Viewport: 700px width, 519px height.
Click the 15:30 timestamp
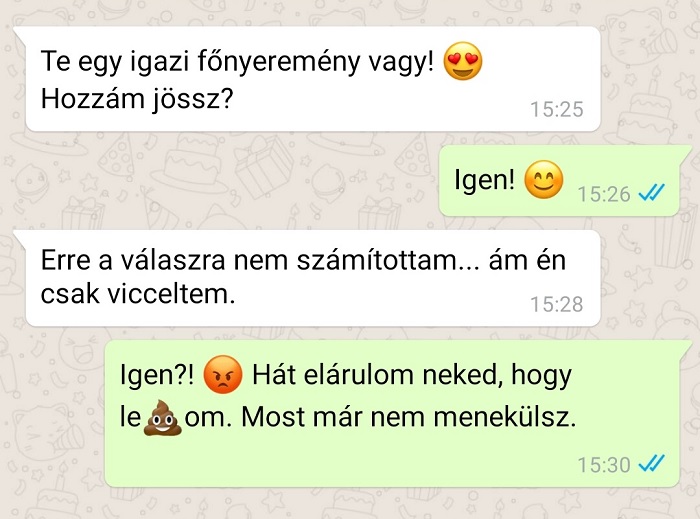tap(604, 465)
